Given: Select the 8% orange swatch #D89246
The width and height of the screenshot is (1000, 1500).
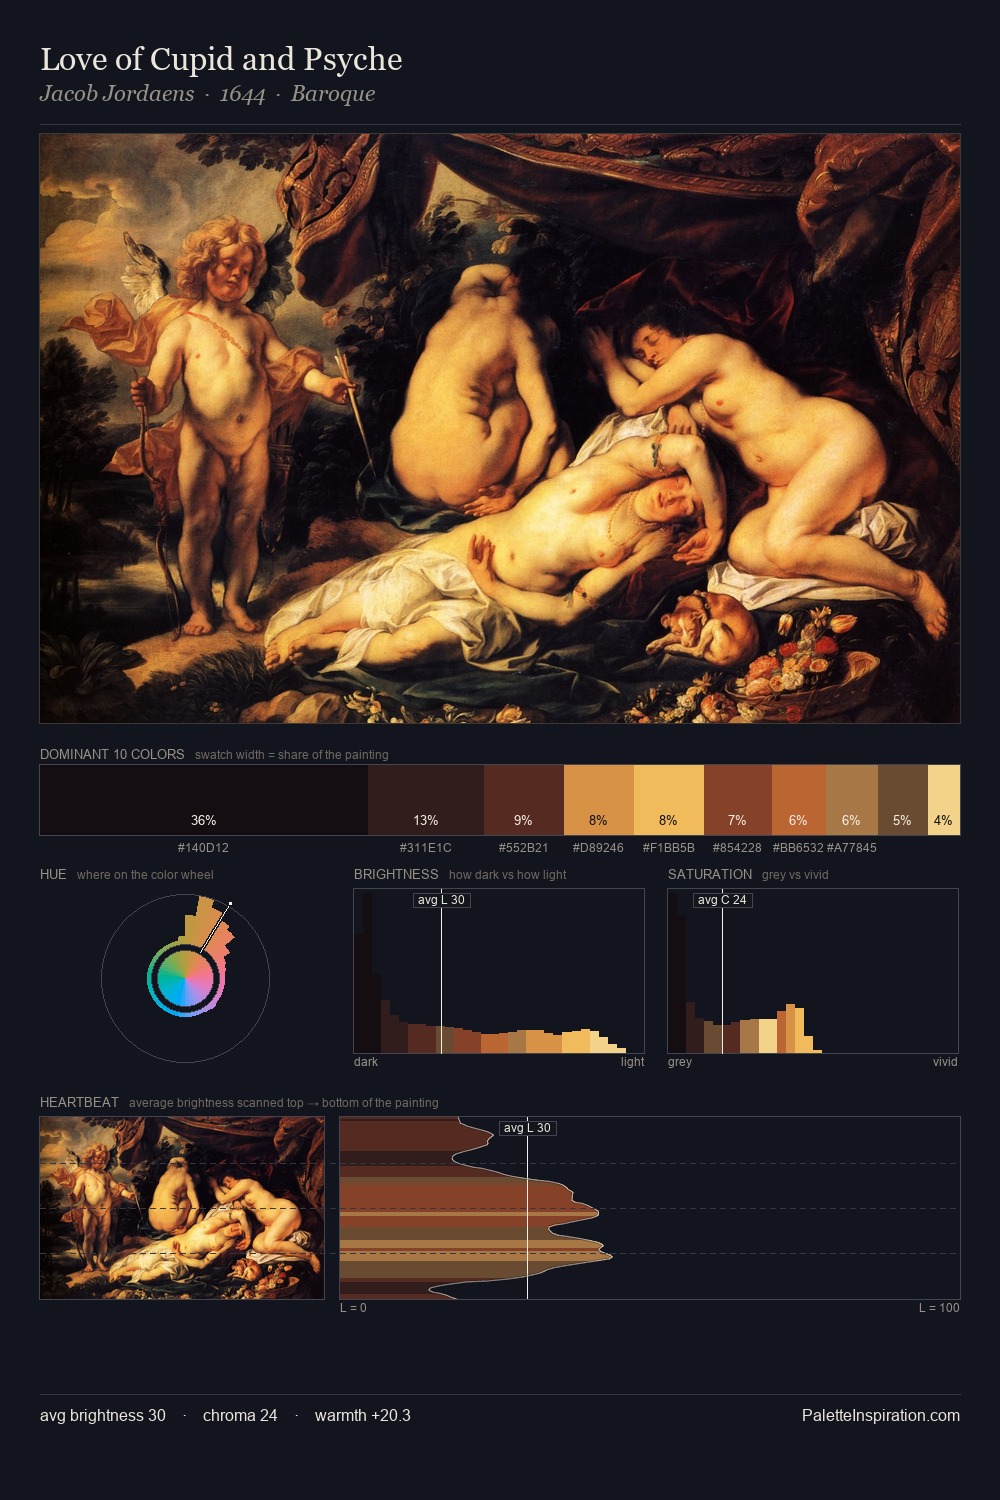Looking at the screenshot, I should click(x=599, y=800).
